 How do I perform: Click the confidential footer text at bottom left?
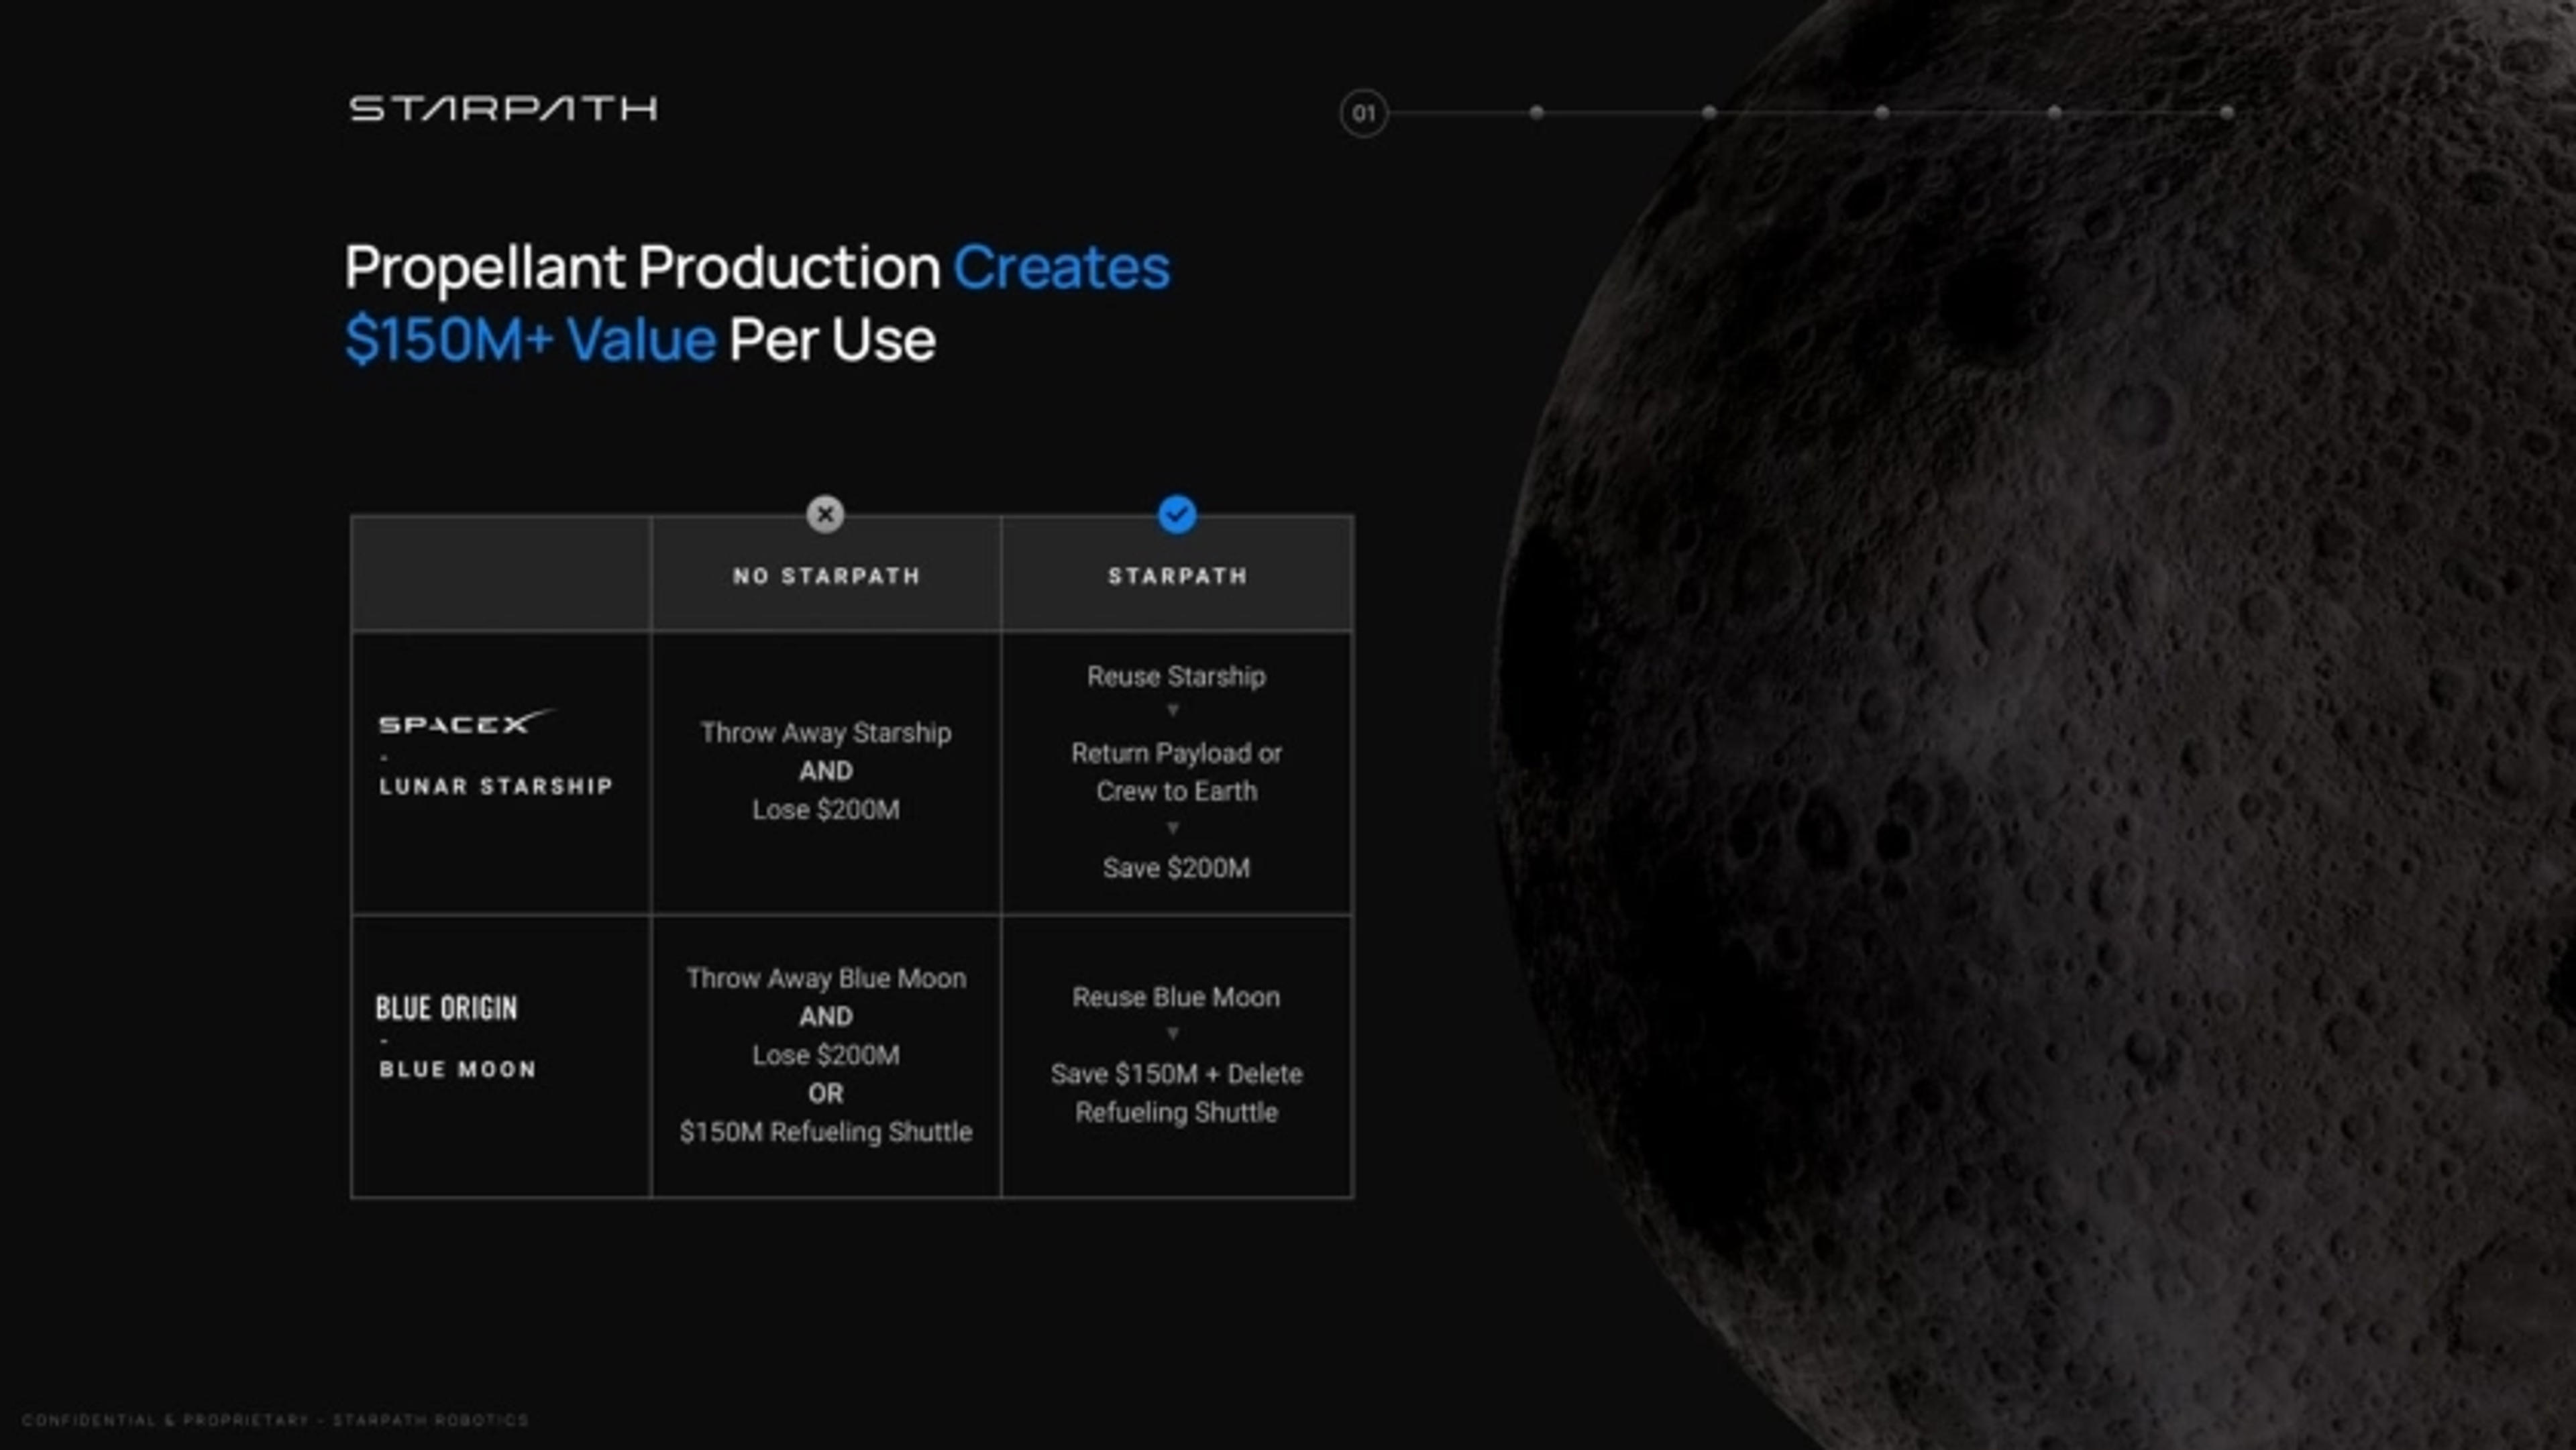coord(275,1420)
